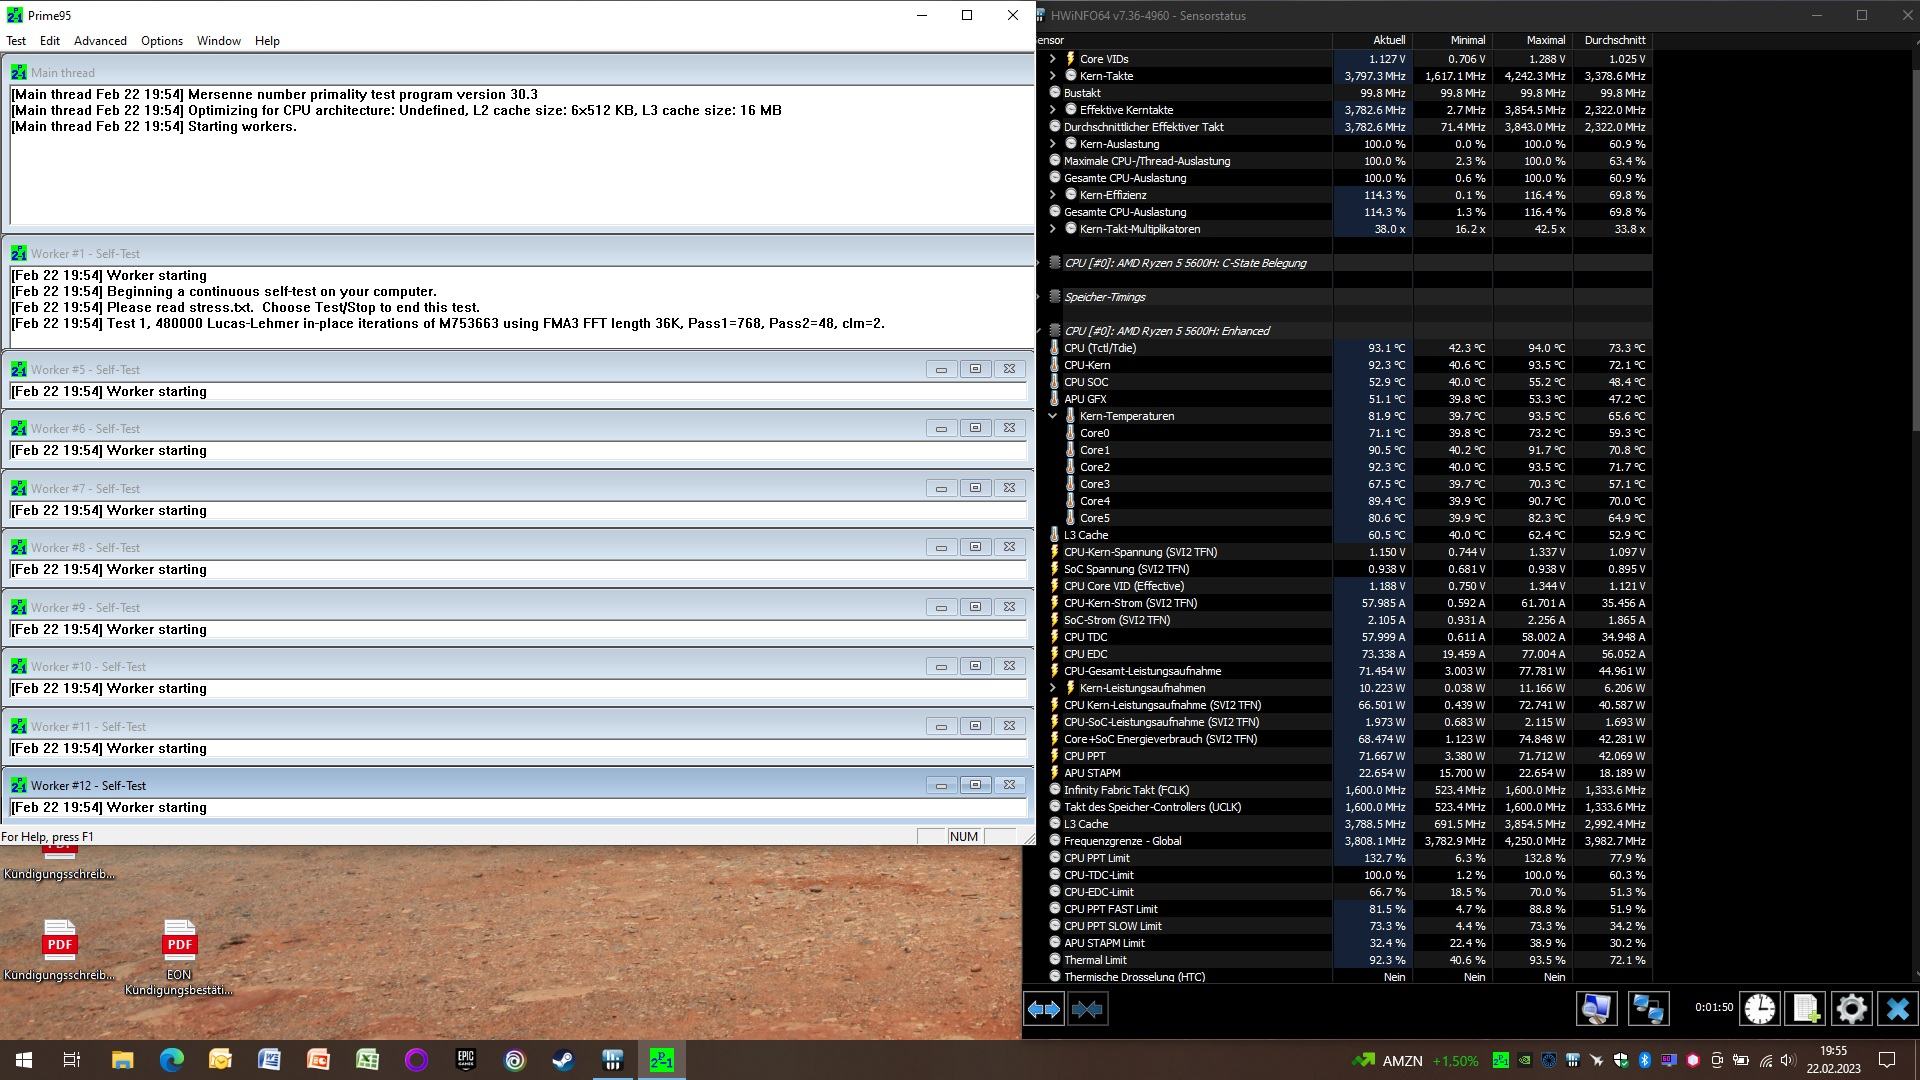Expand Kern-Auslastung group
The height and width of the screenshot is (1080, 1920).
[1052, 144]
